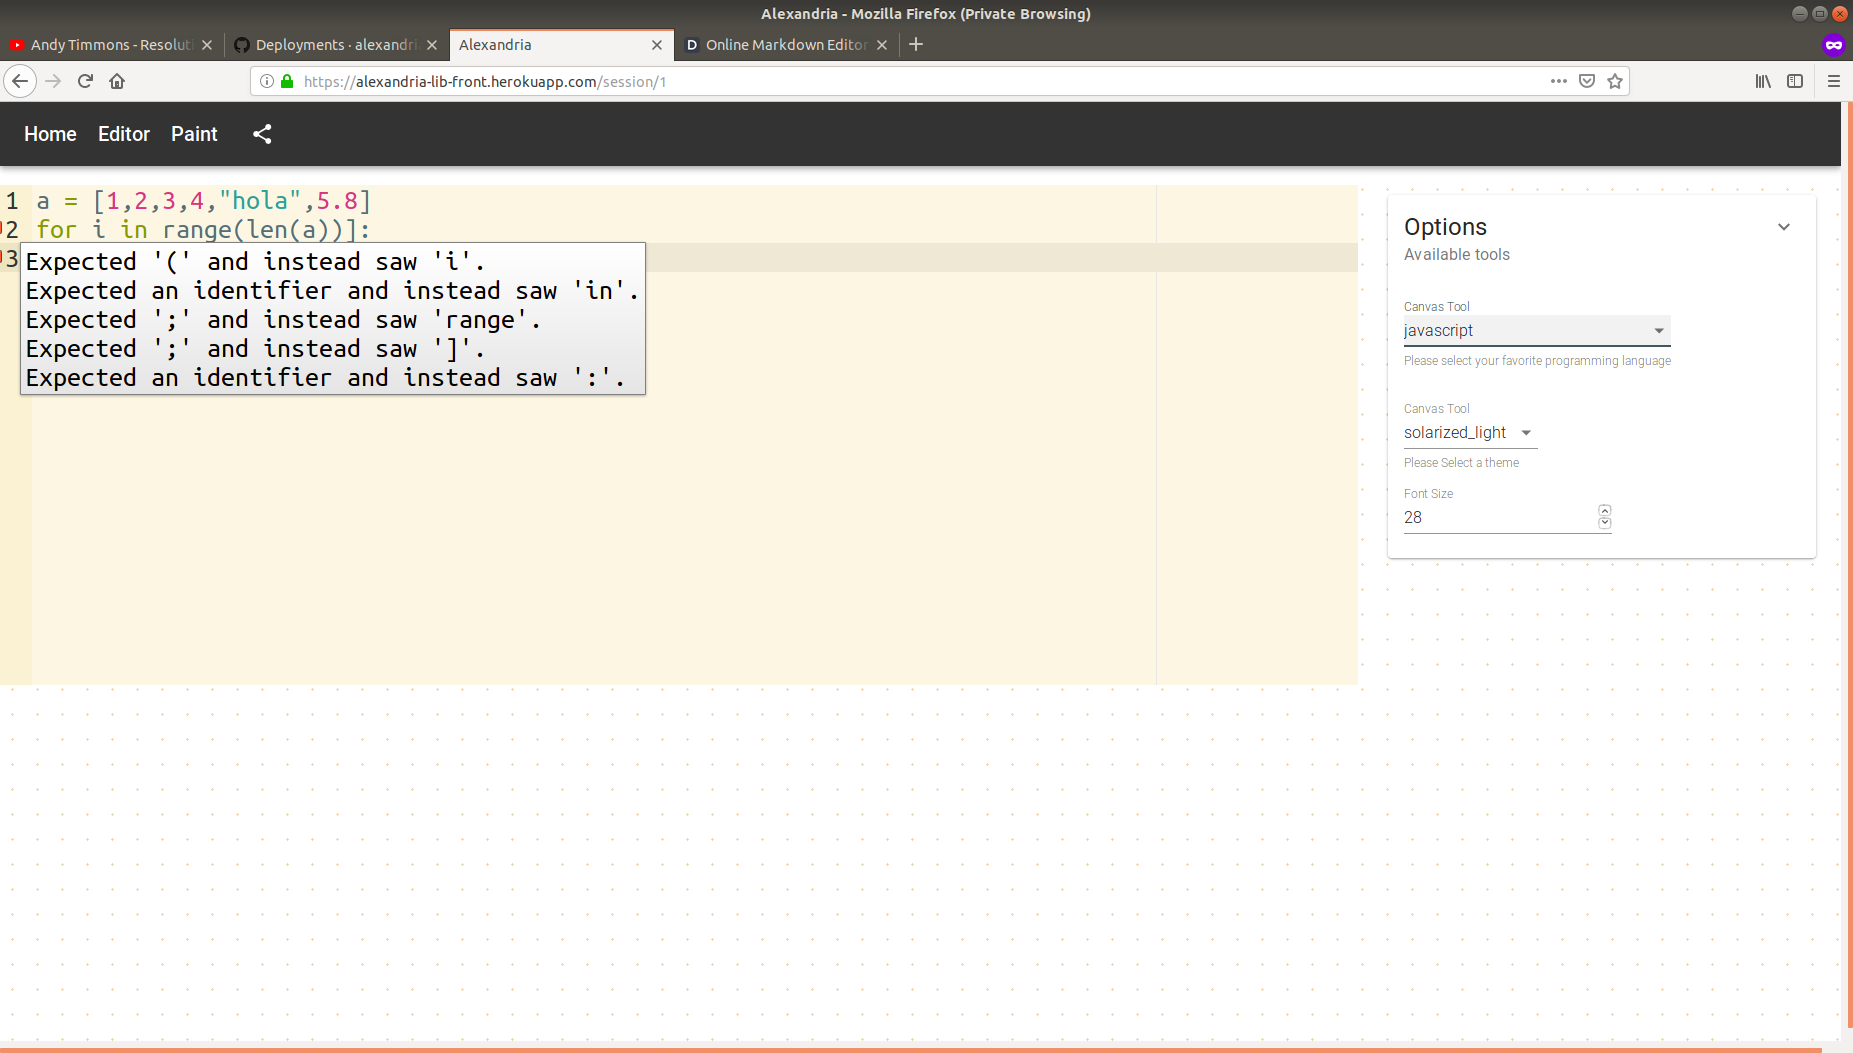Close the Alexandria tab
Image resolution: width=1853 pixels, height=1053 pixels.
(x=657, y=45)
